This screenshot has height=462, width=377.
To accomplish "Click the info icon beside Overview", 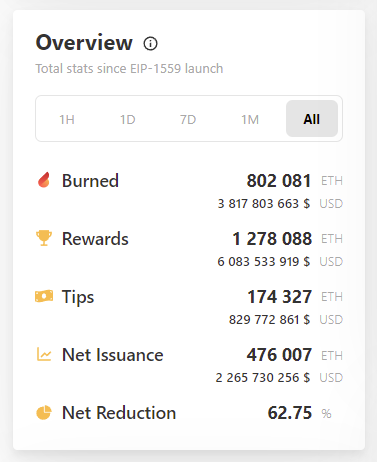I will click(x=150, y=44).
